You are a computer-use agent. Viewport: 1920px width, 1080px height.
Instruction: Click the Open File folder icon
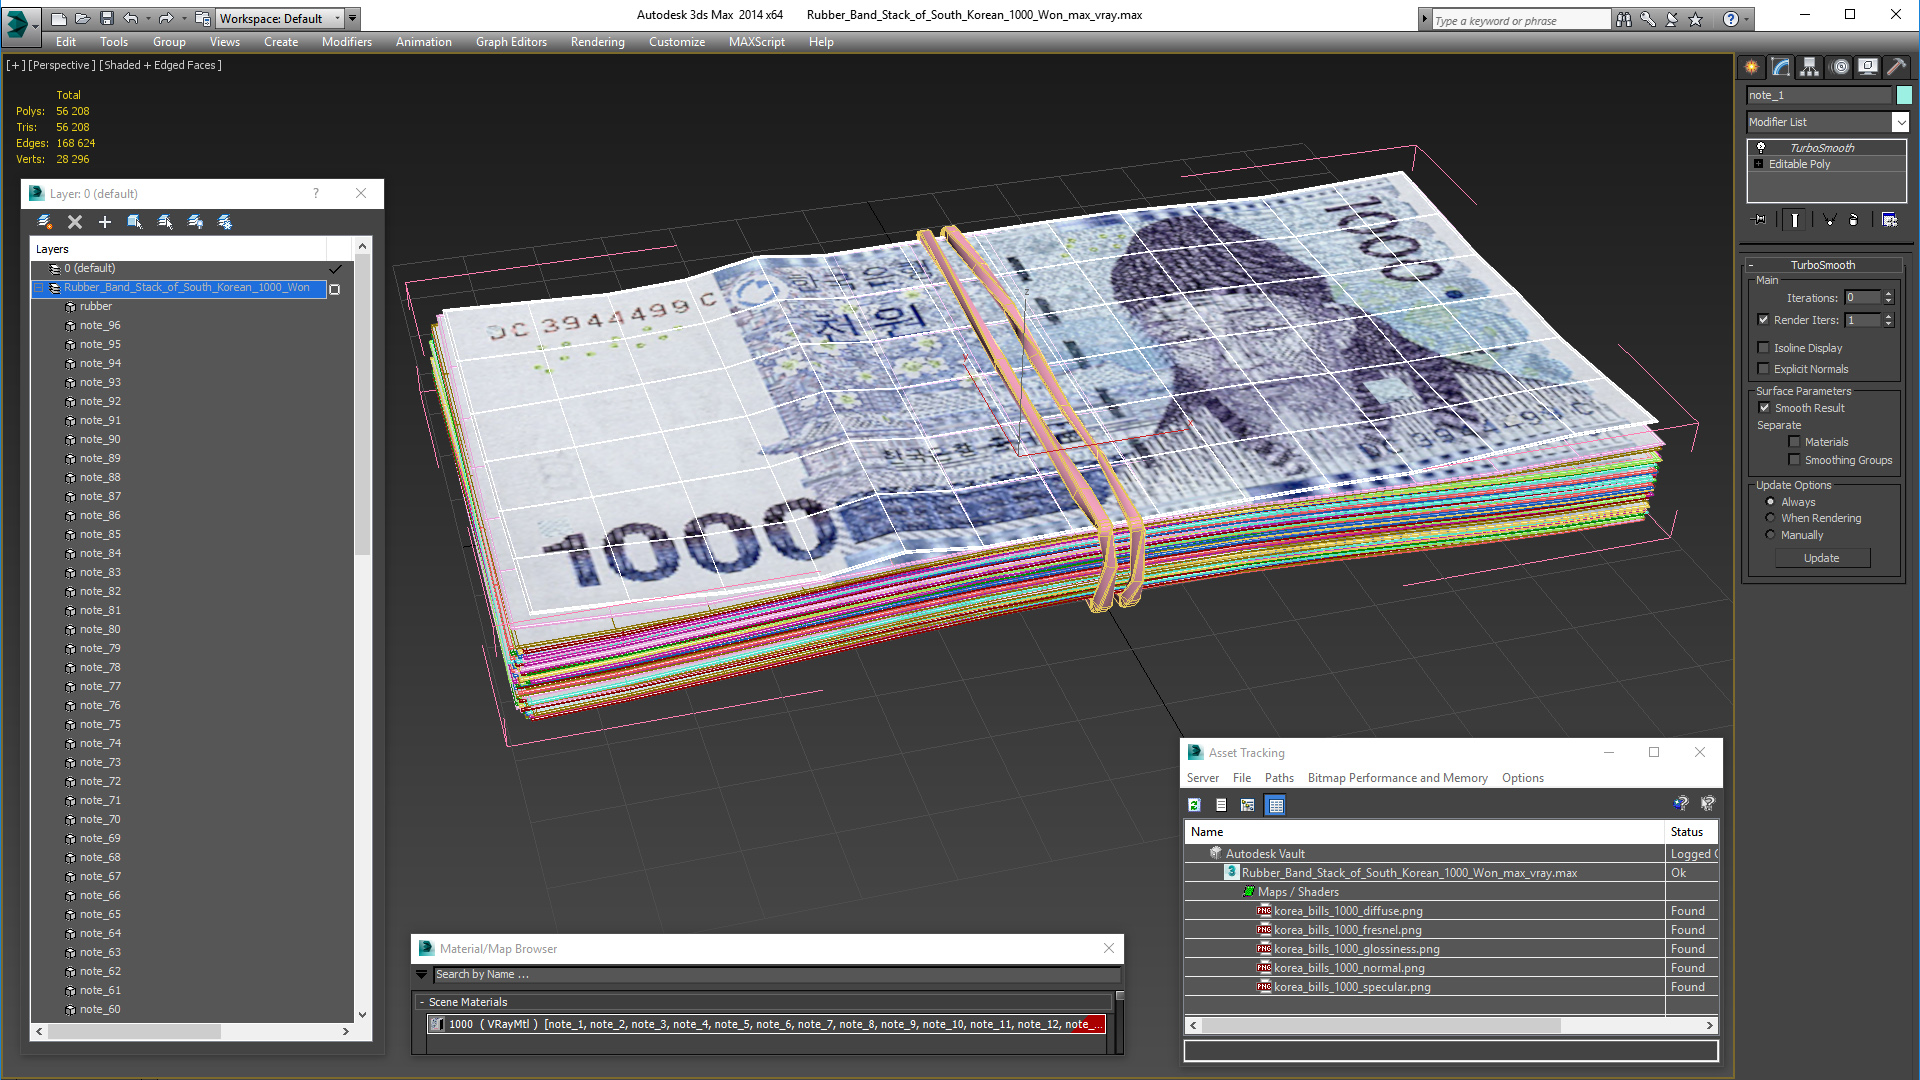coord(83,18)
